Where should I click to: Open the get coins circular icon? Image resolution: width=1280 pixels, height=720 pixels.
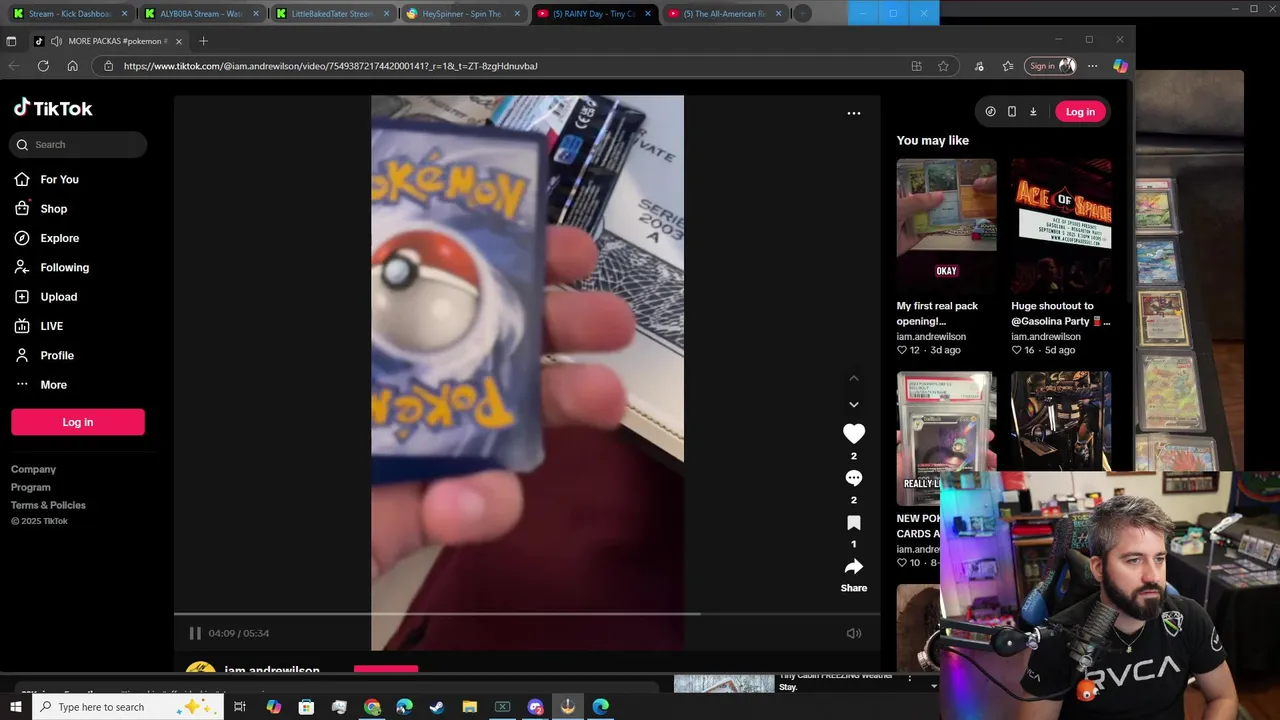[x=990, y=112]
